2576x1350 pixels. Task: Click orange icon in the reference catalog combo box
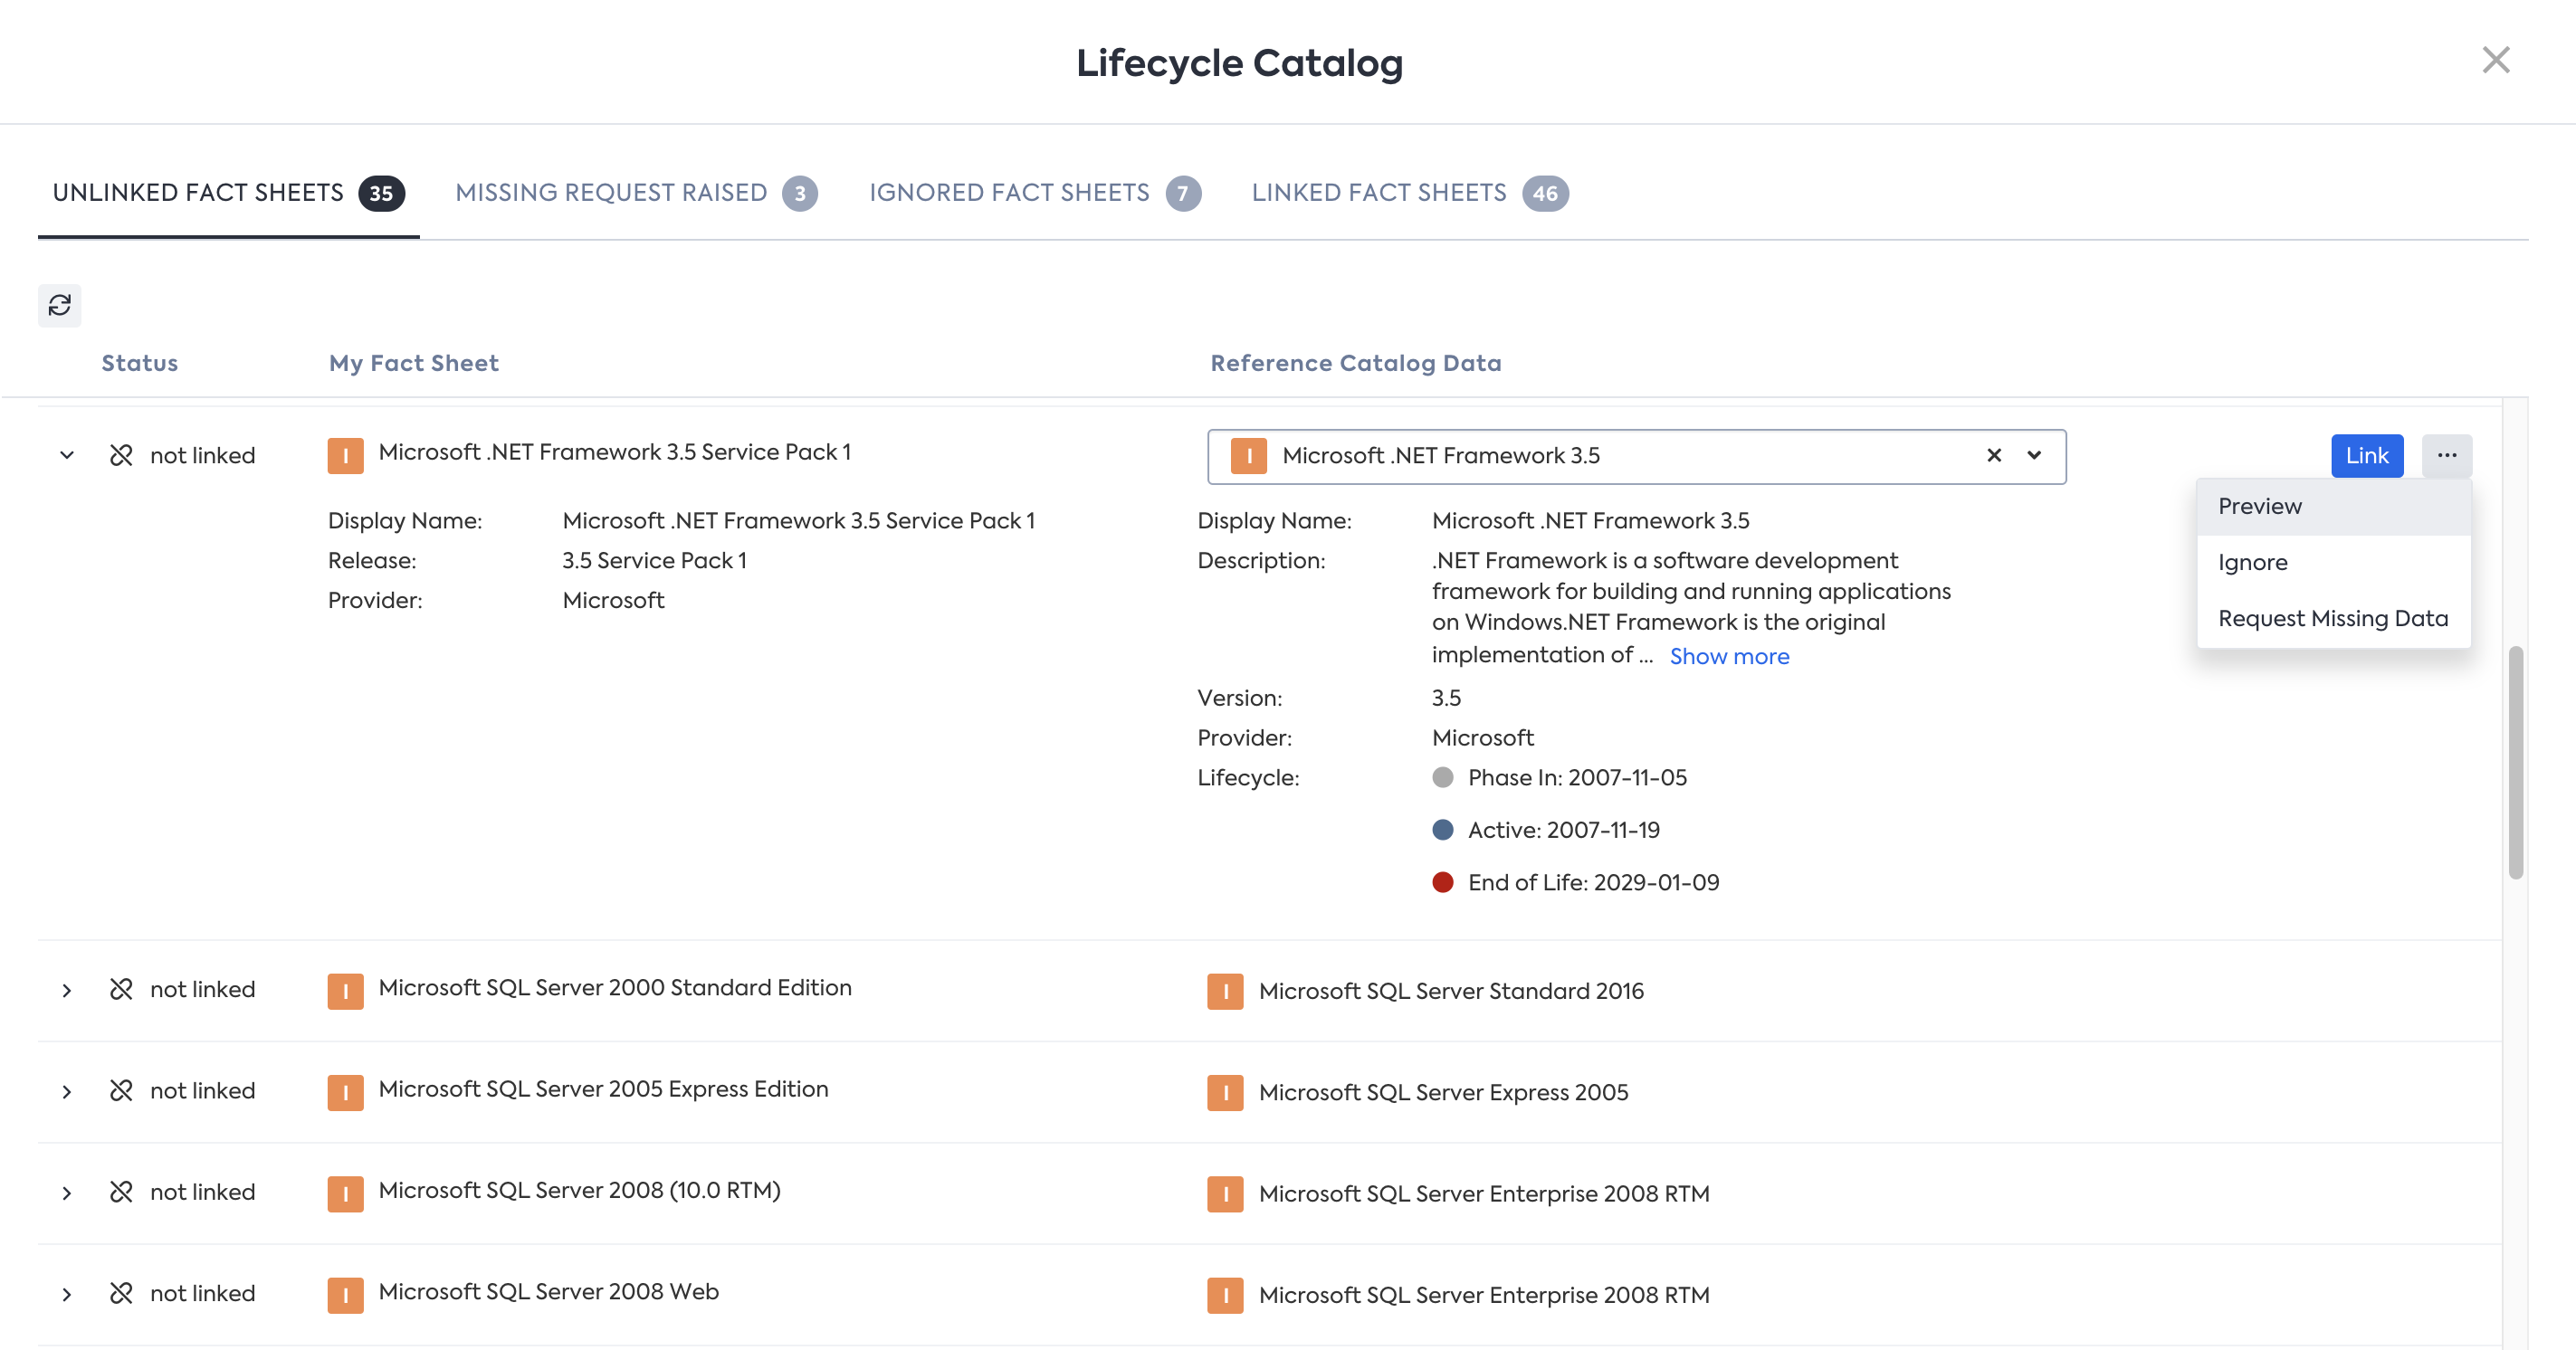1249,456
